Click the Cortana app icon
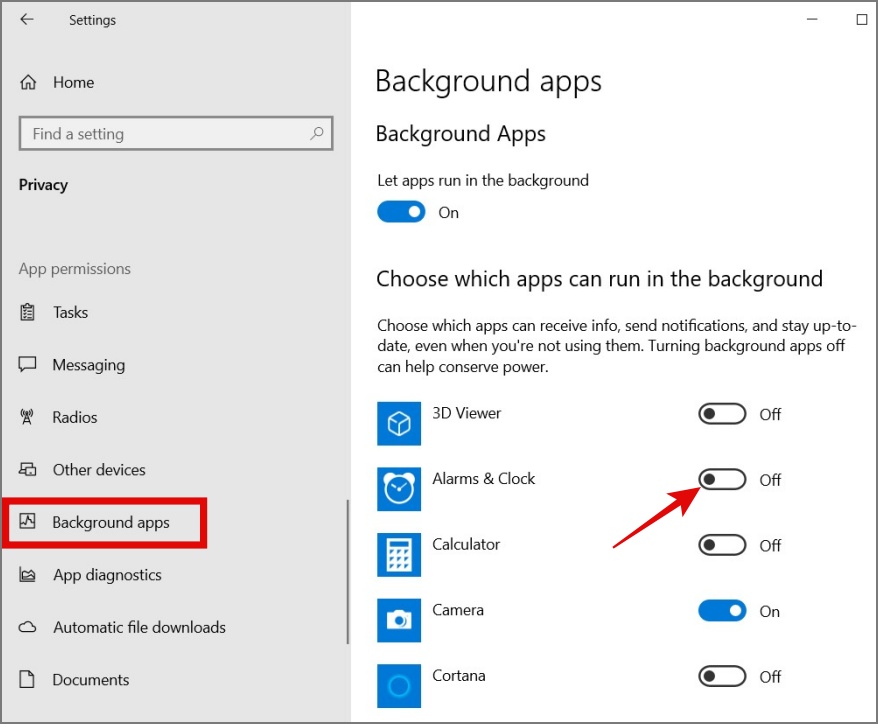The image size is (878, 724). pos(399,685)
